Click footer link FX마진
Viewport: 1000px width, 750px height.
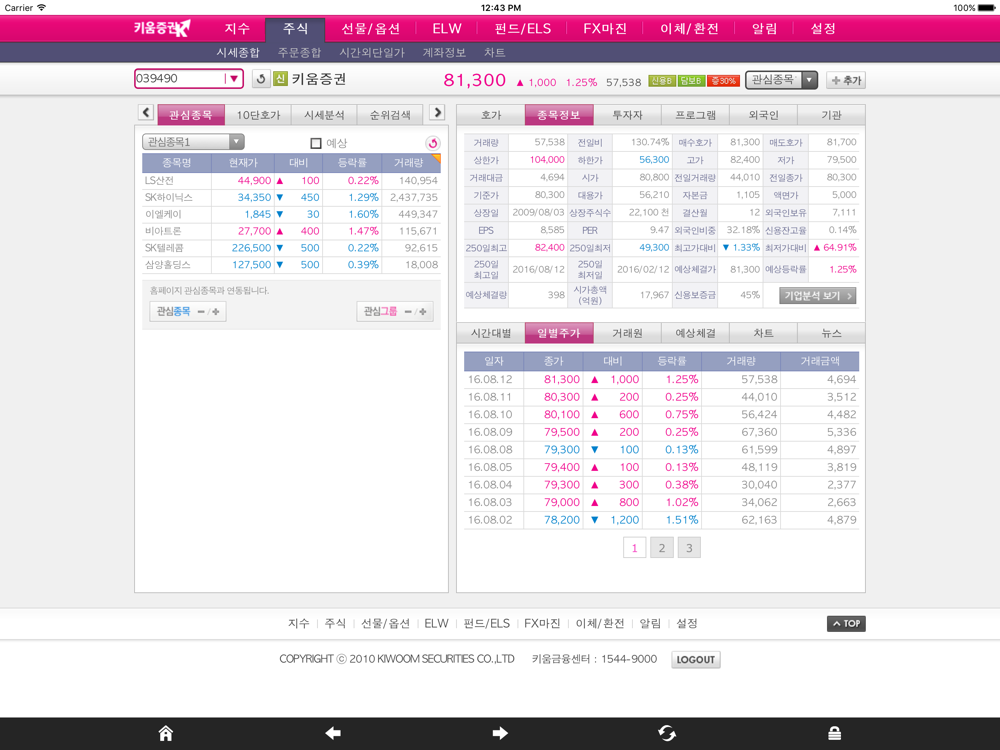coord(542,624)
